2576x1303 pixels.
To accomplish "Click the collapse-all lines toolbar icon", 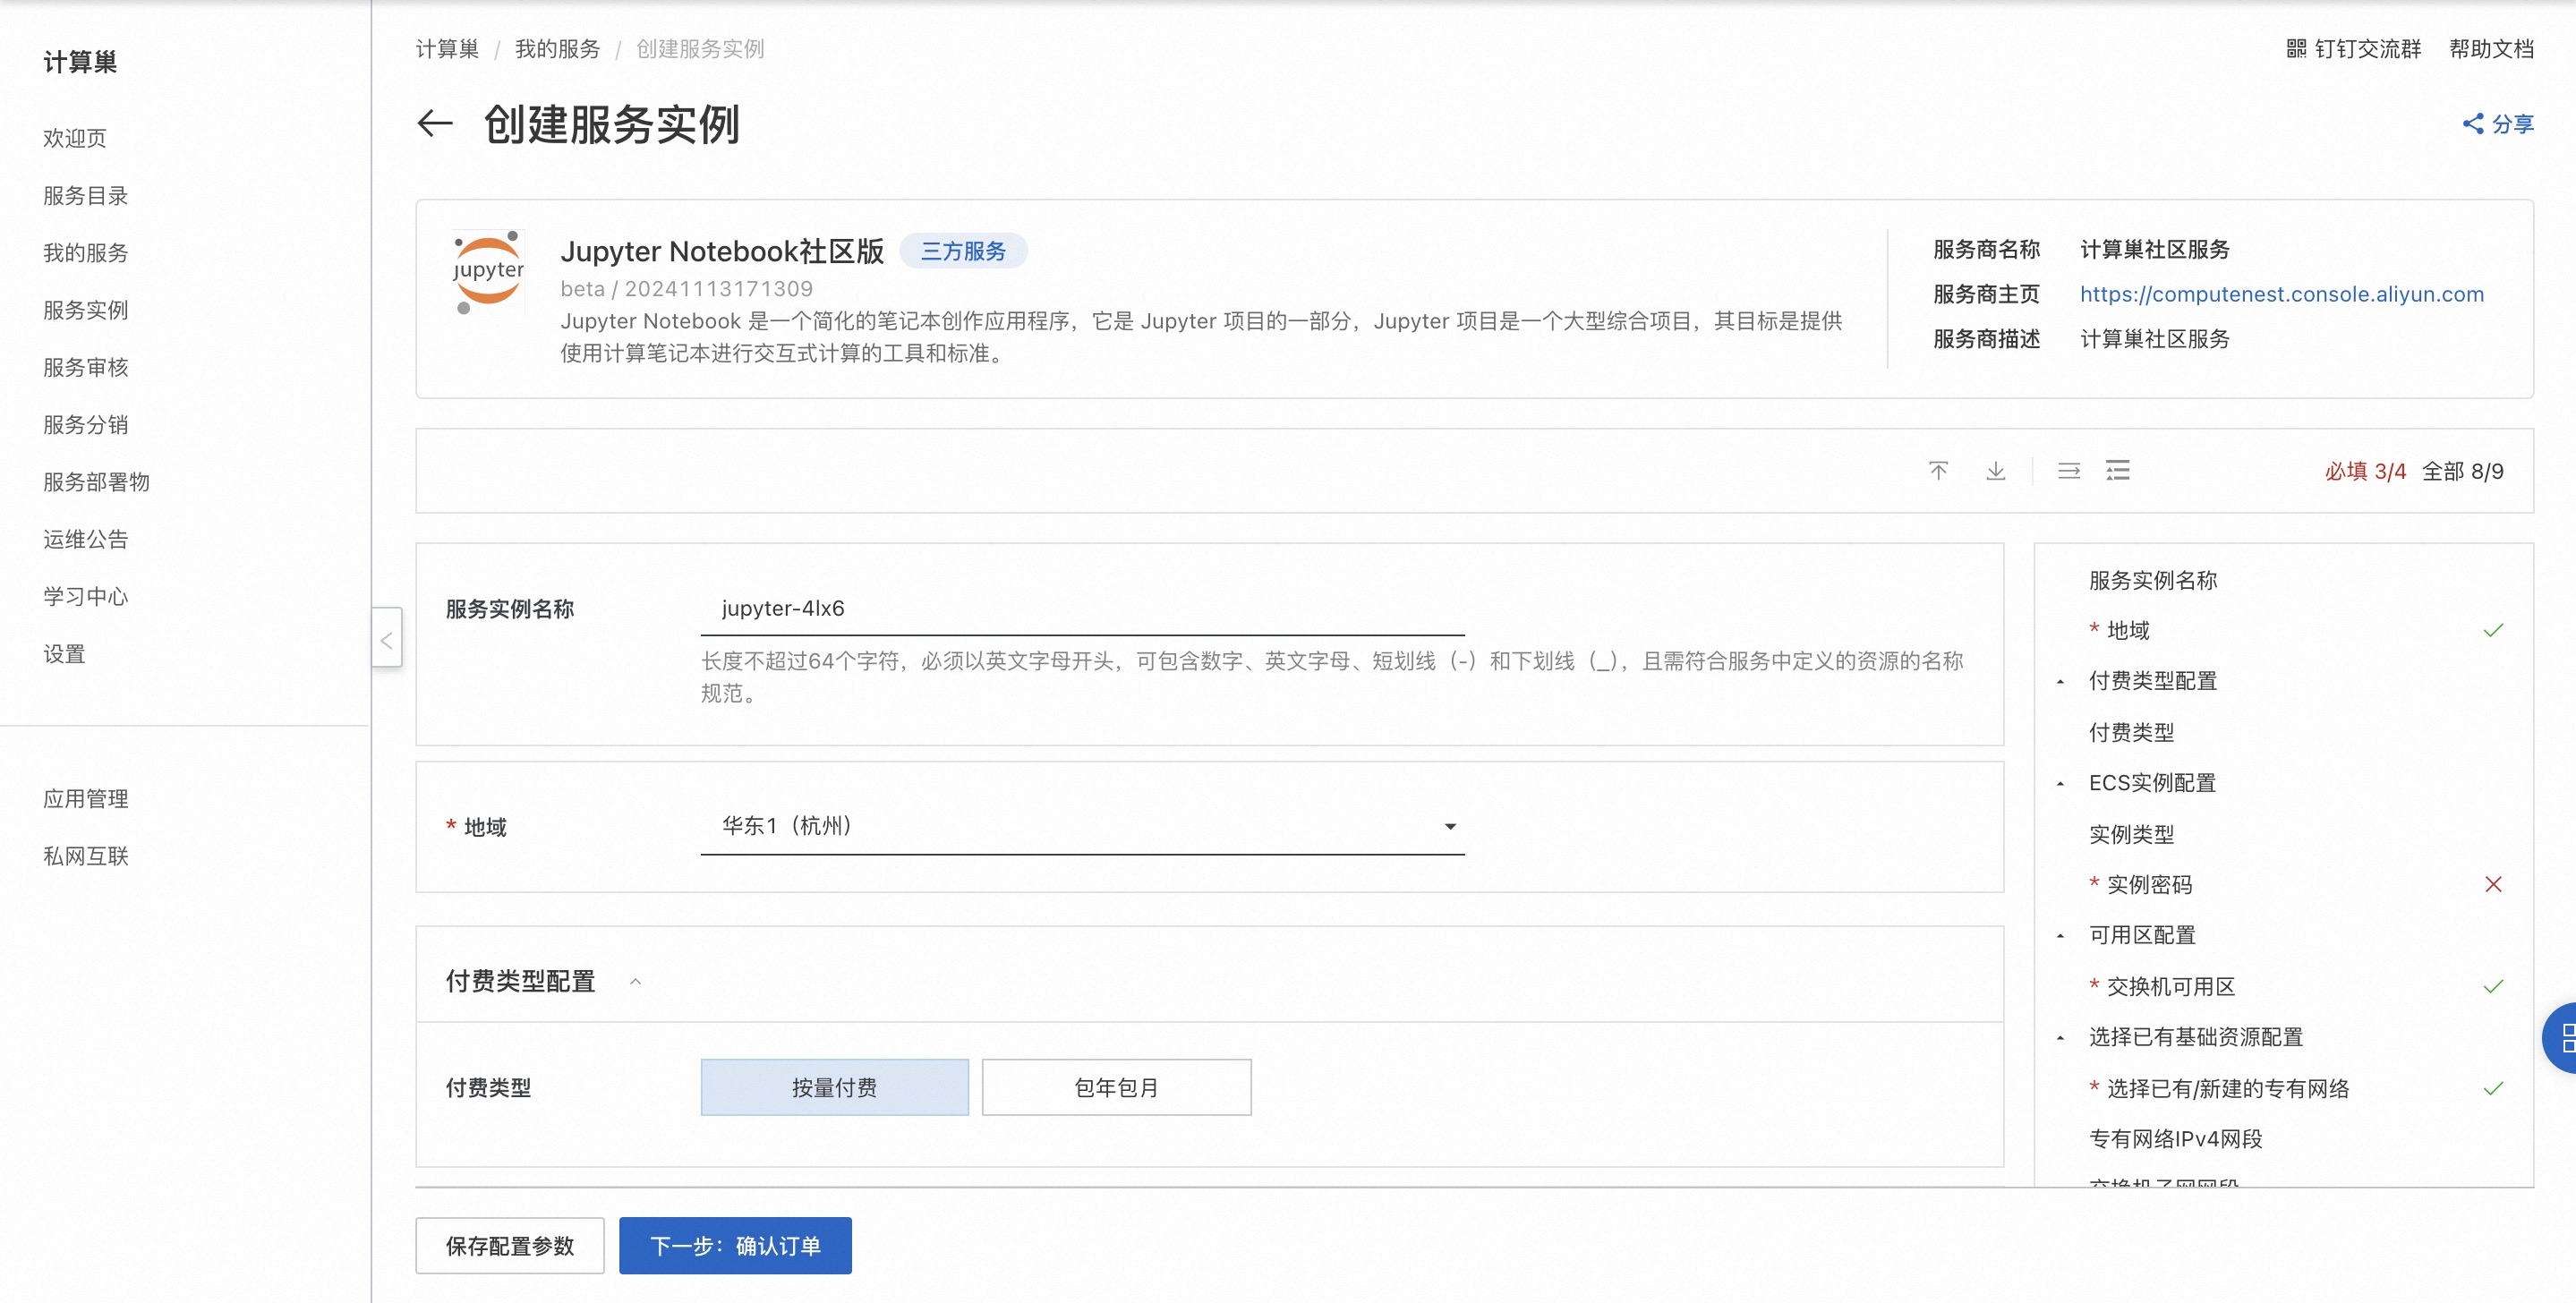I will pyautogui.click(x=2069, y=471).
